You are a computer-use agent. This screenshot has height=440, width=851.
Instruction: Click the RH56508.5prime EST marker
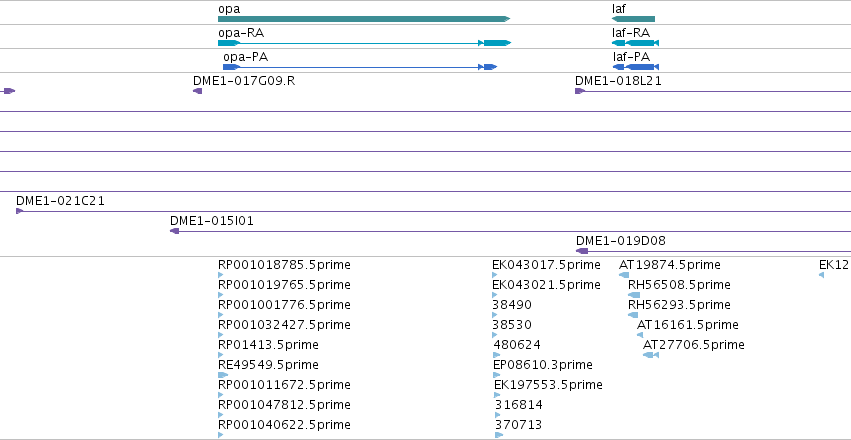tap(634, 295)
